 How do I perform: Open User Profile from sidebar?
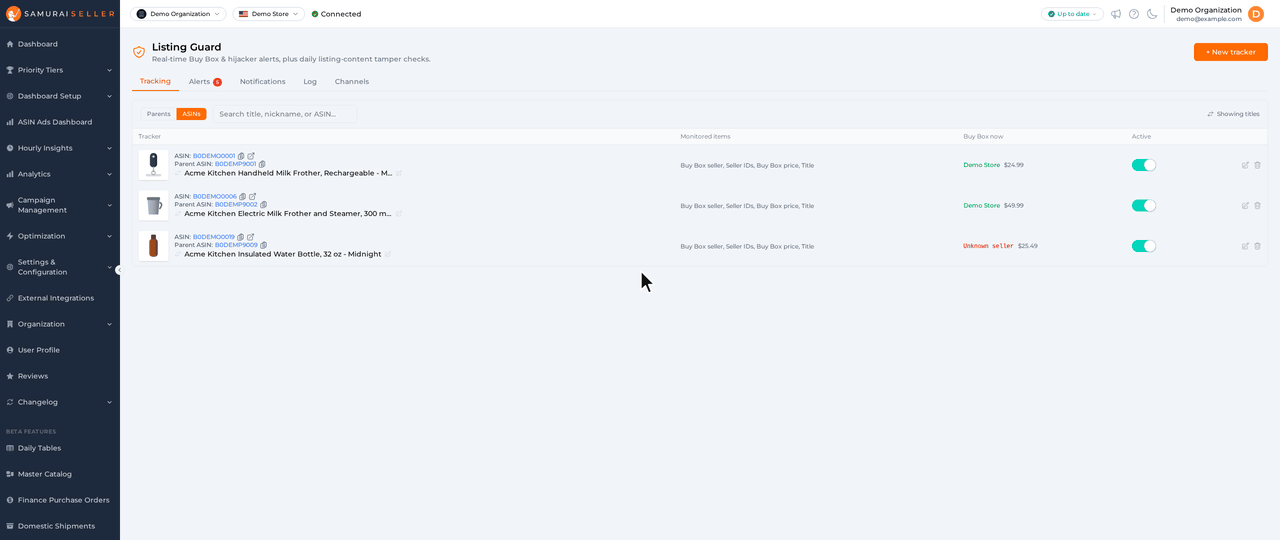(60, 350)
